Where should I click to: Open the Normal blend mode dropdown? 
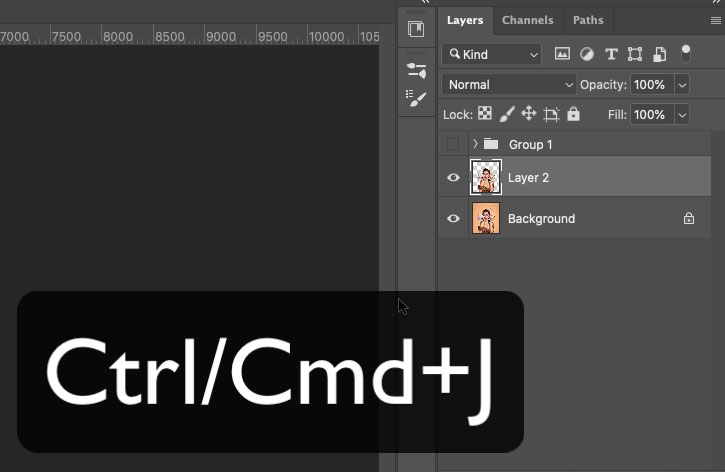pyautogui.click(x=509, y=85)
